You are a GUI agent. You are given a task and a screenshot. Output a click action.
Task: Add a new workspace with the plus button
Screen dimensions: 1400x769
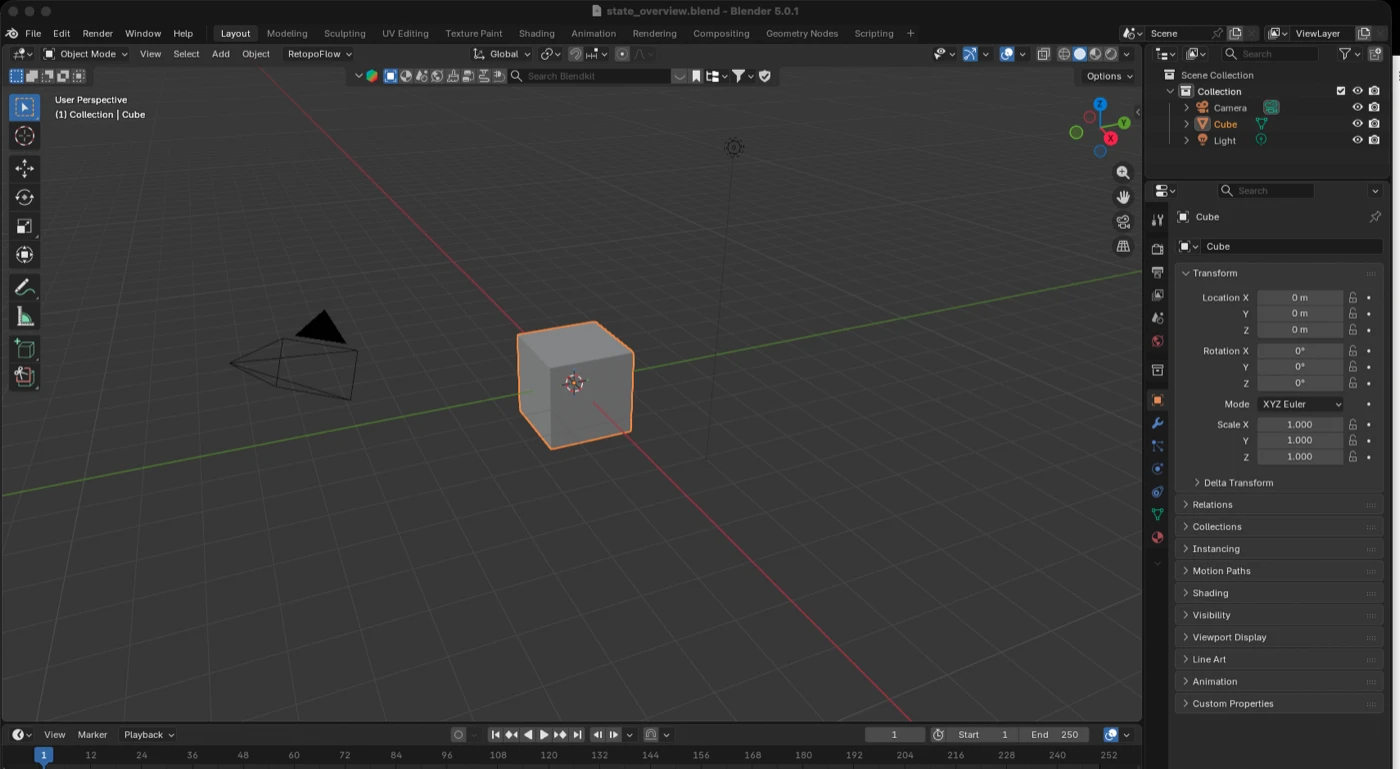910,33
